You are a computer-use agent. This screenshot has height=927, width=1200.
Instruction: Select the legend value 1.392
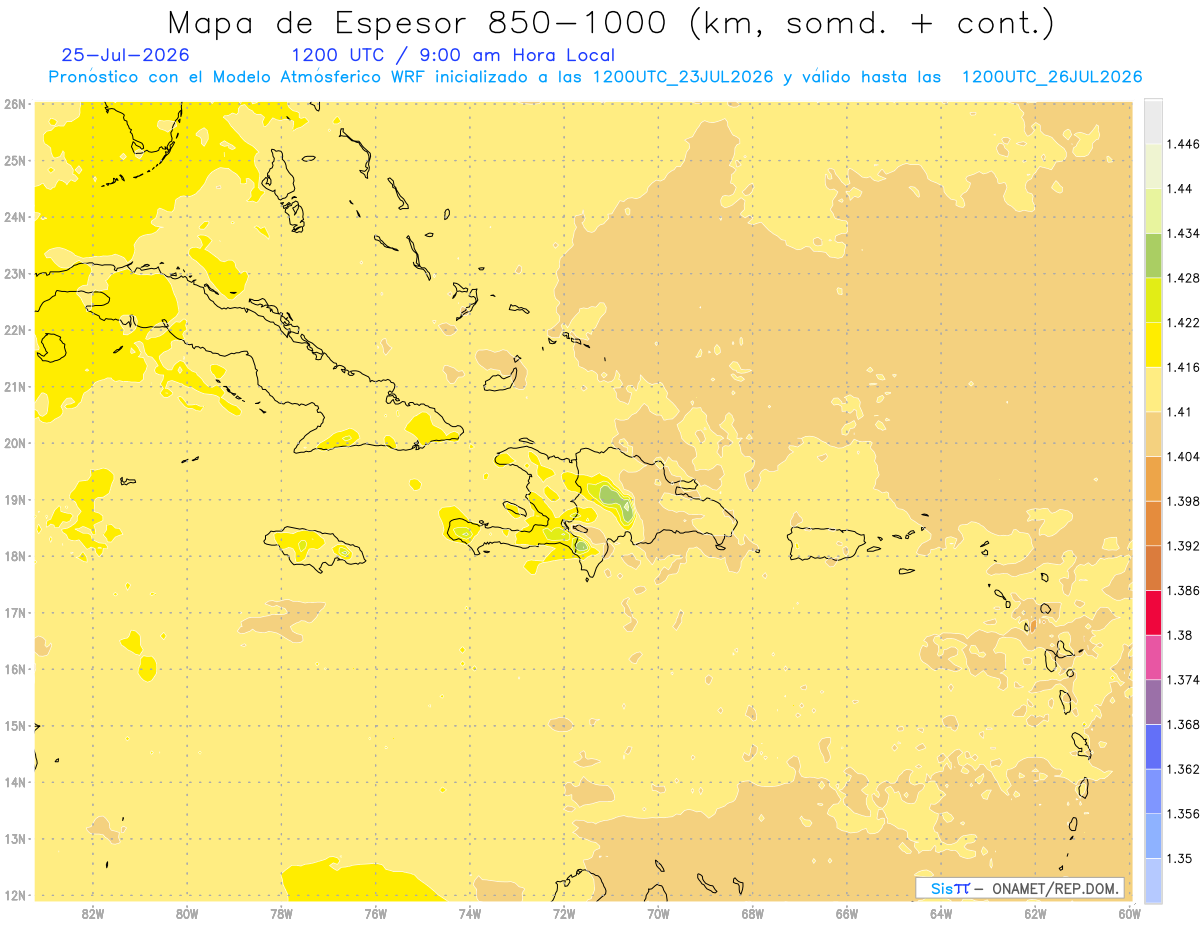point(1183,546)
